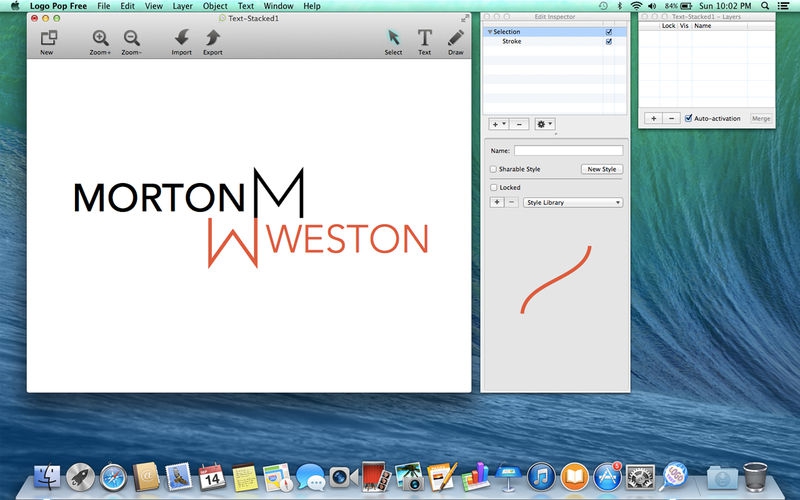Add a layer with Layers plus button
The height and width of the screenshot is (500, 800).
(x=654, y=118)
